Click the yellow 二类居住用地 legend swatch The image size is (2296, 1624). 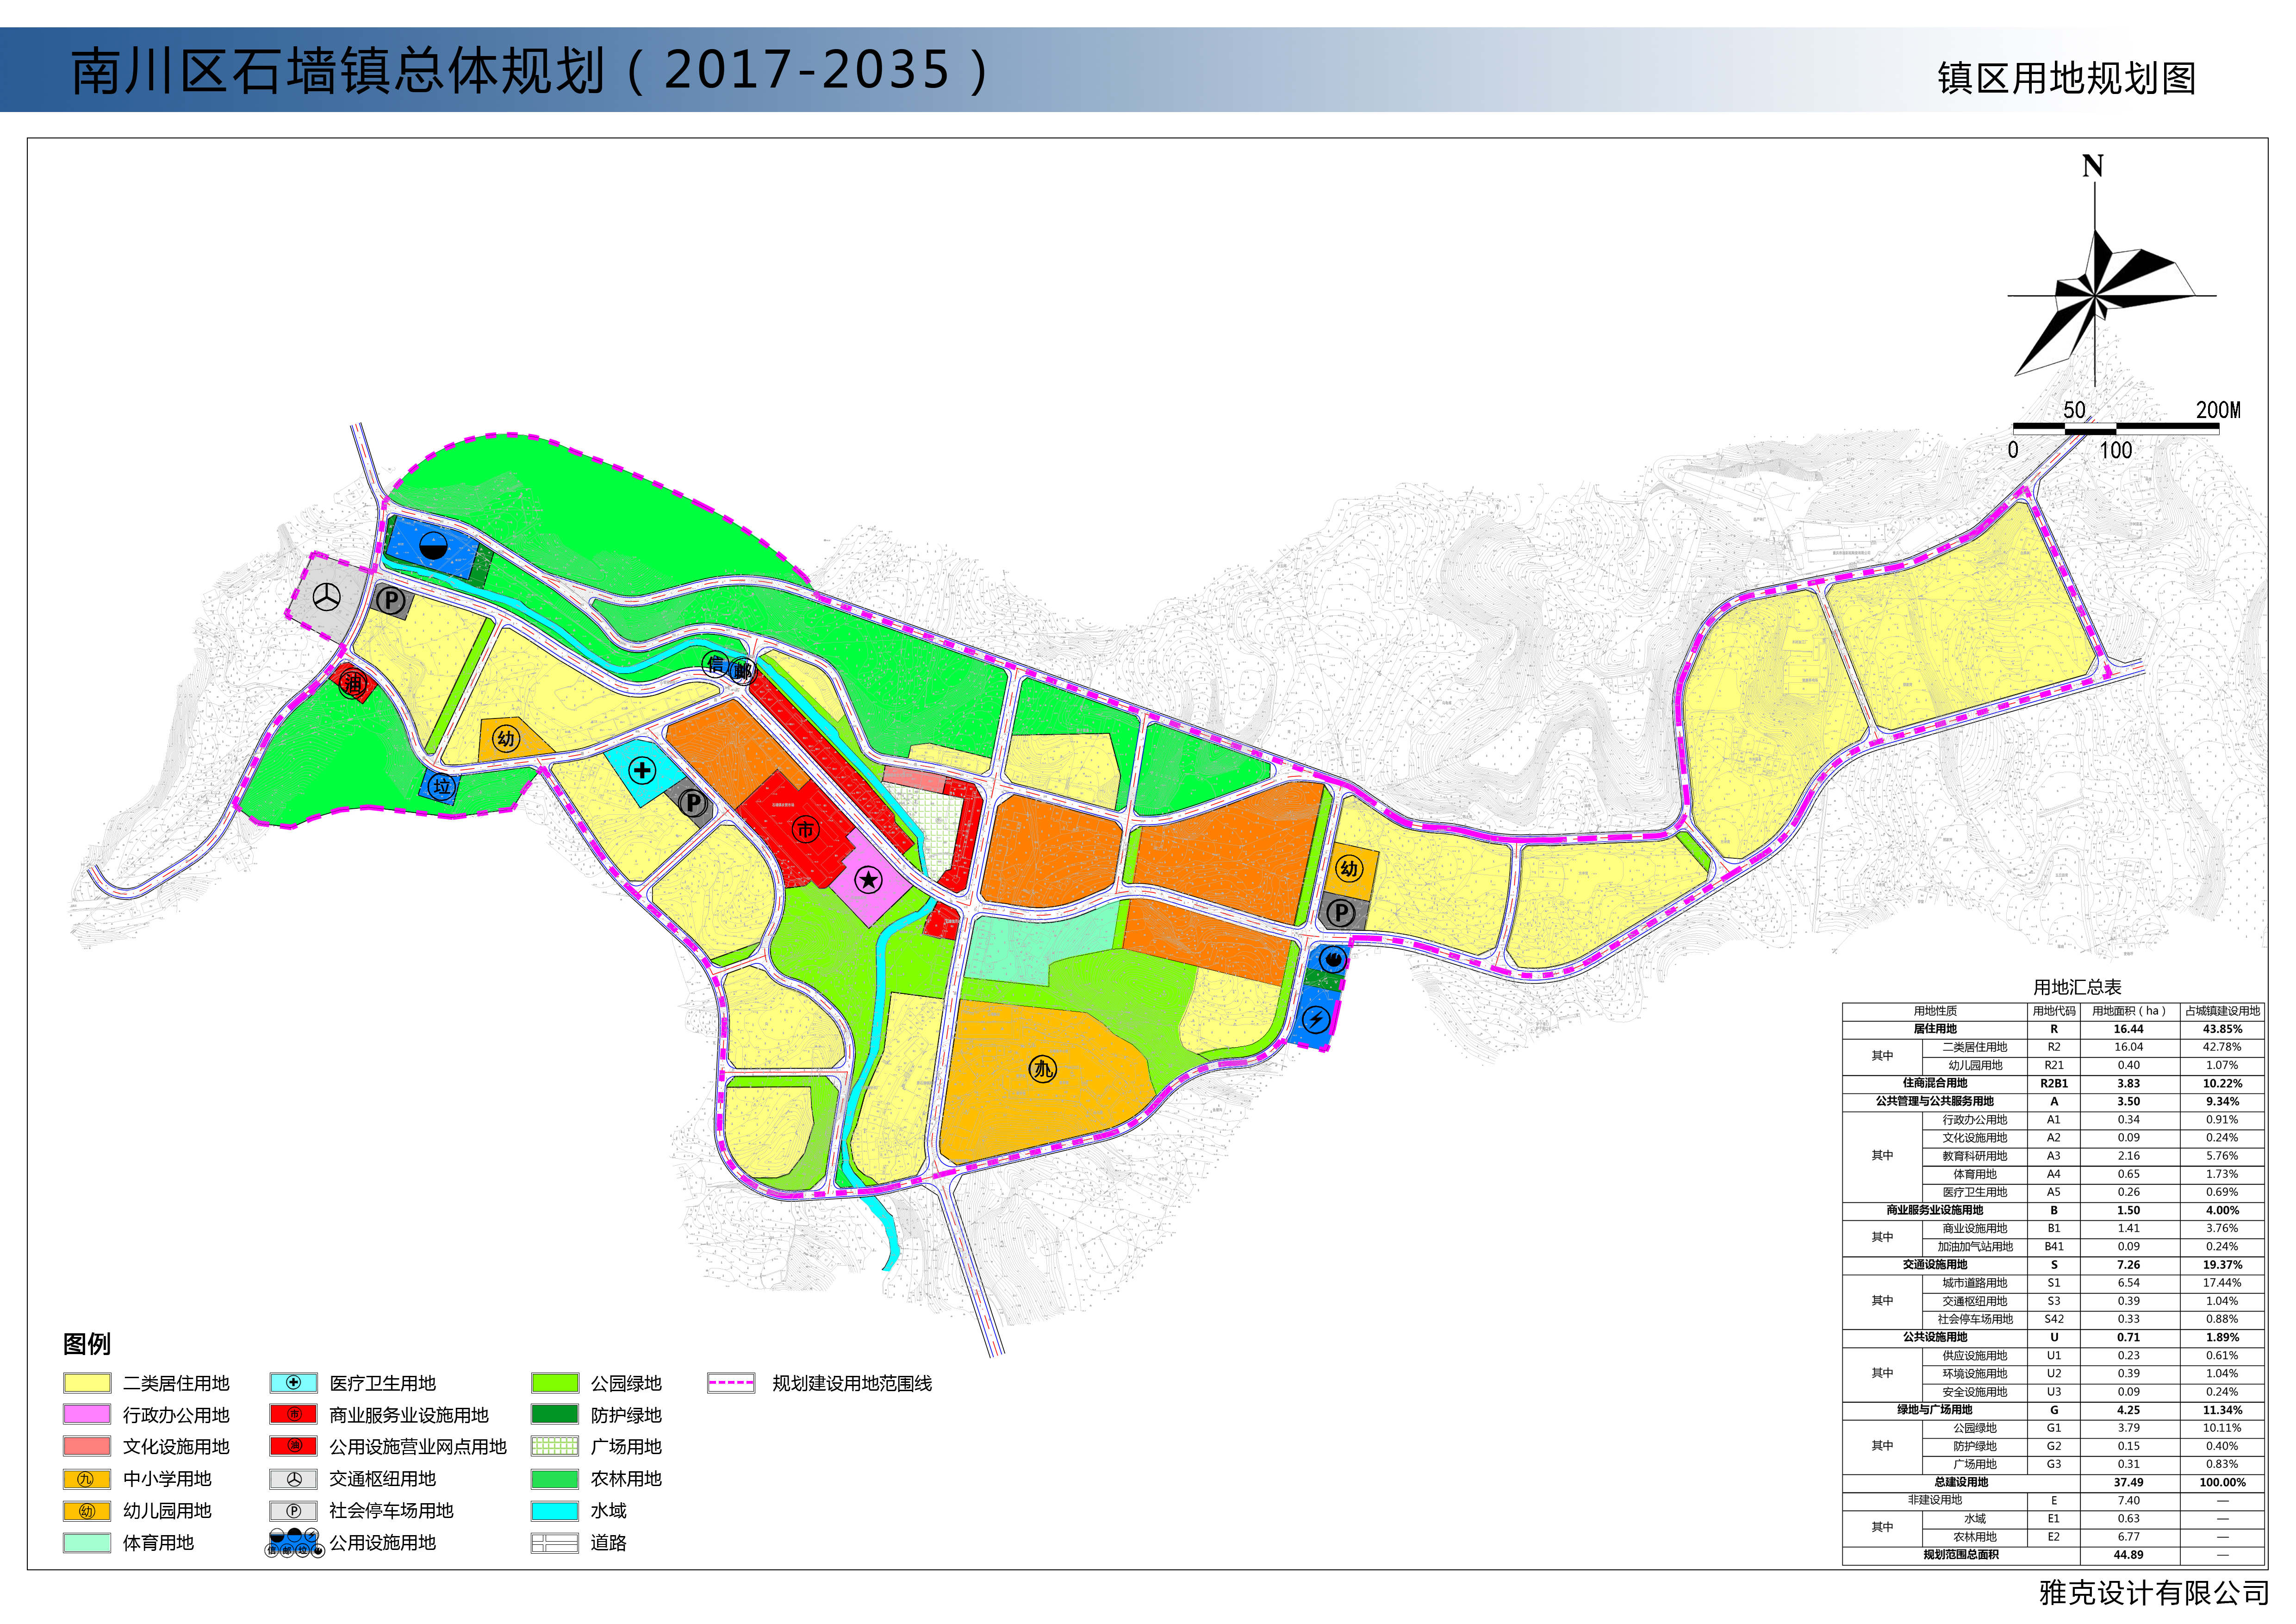87,1383
